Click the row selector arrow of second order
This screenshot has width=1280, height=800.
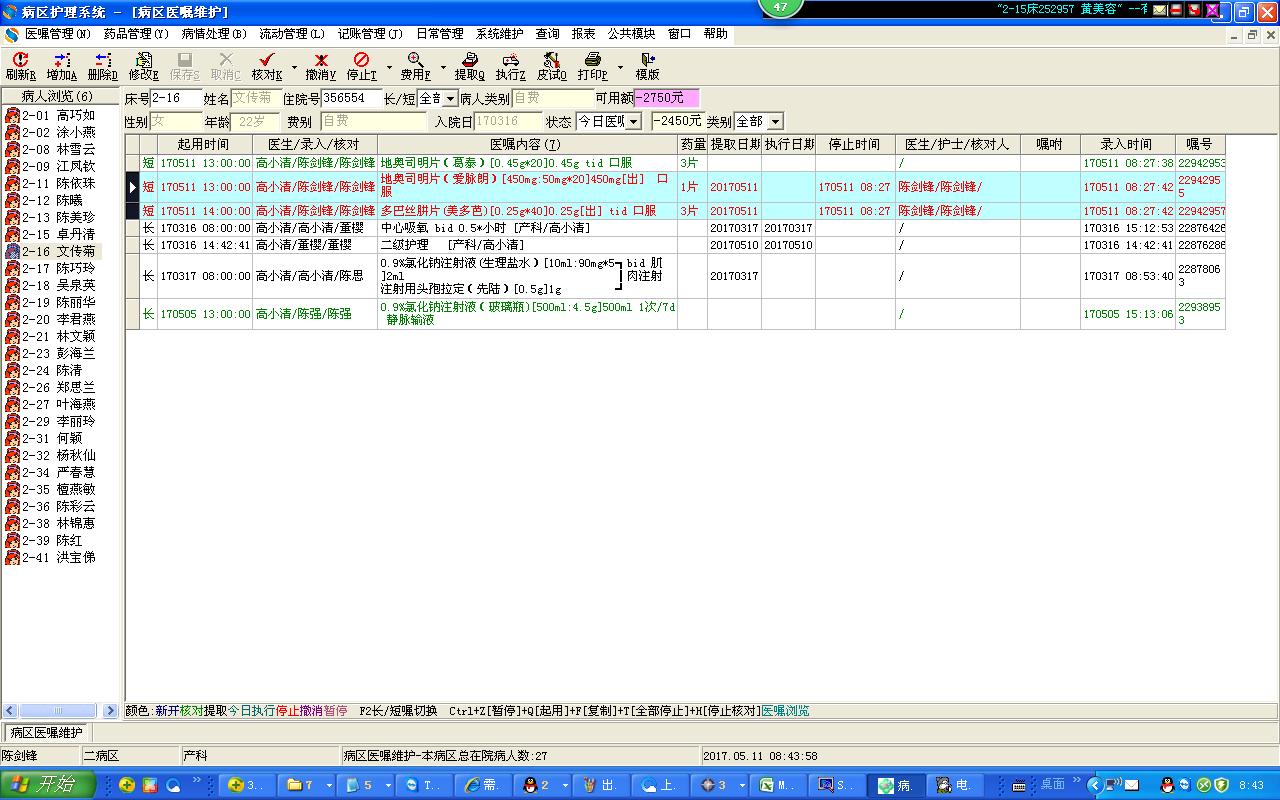(x=133, y=187)
